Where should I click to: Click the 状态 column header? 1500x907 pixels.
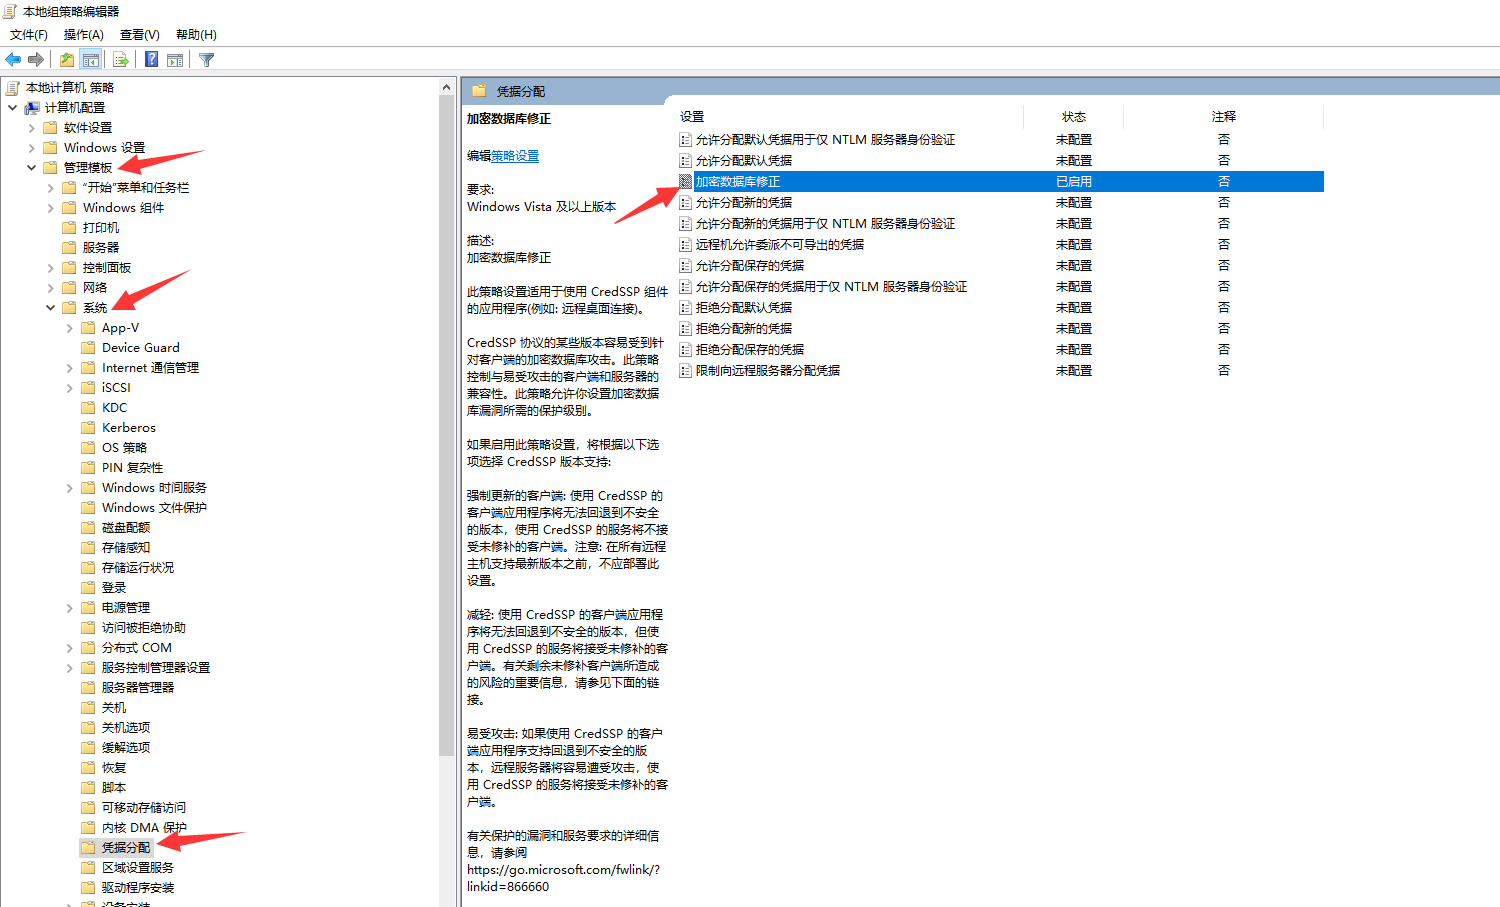[x=1073, y=117]
